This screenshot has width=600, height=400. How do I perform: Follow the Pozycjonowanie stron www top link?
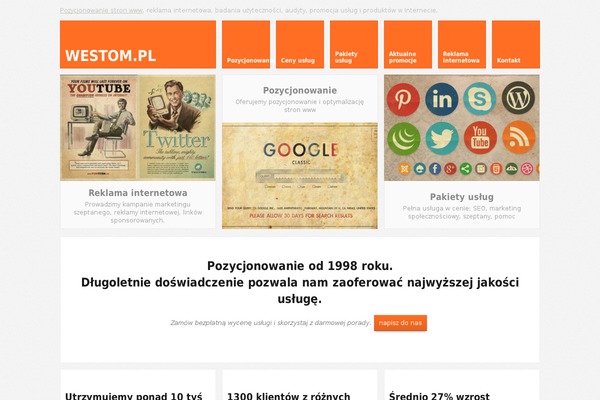tap(101, 10)
